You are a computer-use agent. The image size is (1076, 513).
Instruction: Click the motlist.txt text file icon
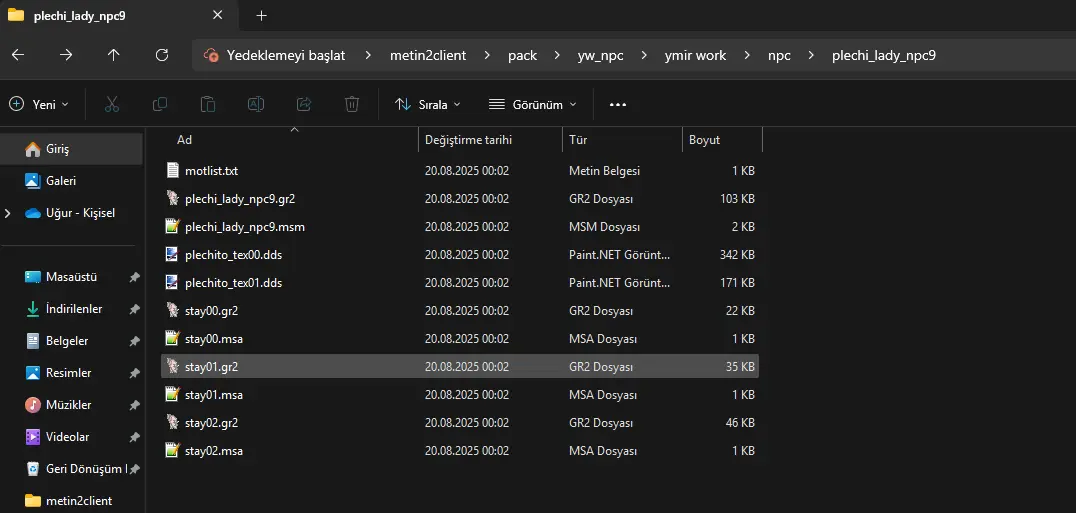coord(172,171)
